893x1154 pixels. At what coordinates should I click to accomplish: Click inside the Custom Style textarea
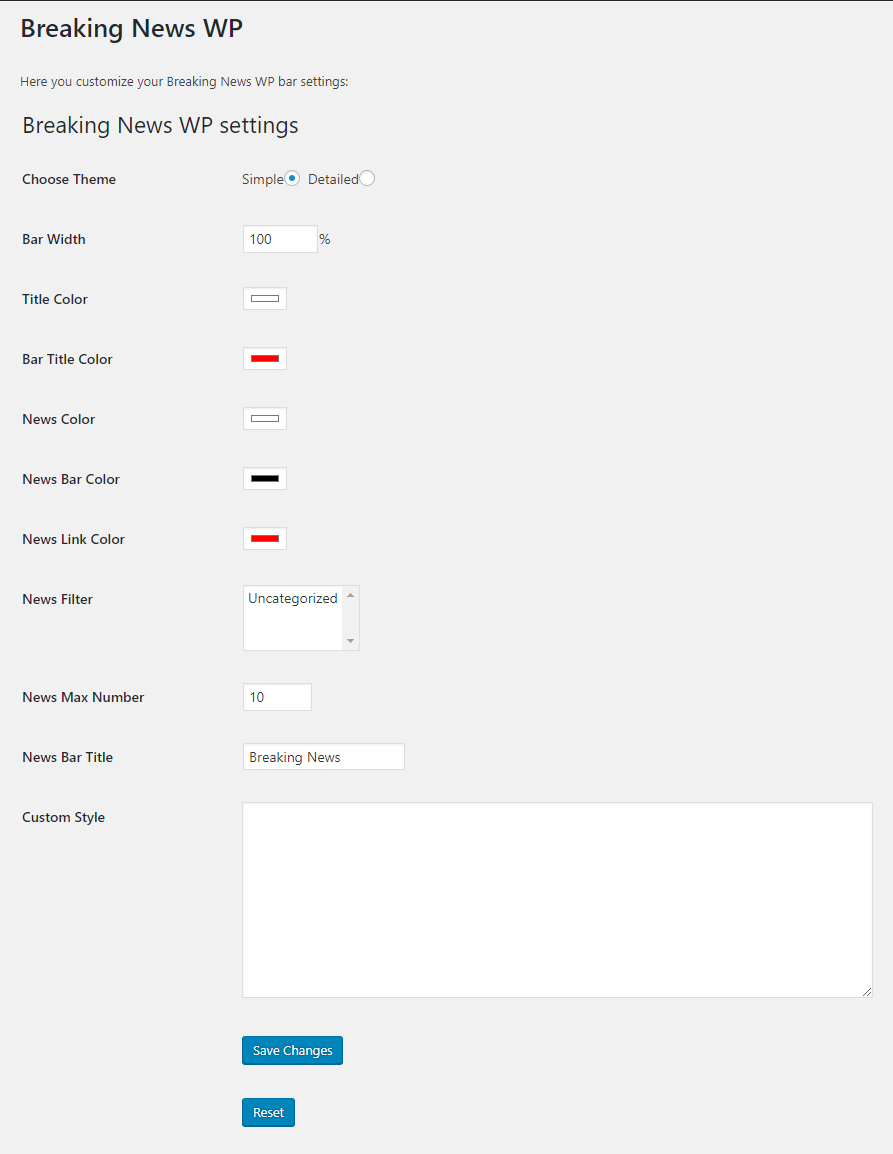pyautogui.click(x=557, y=899)
